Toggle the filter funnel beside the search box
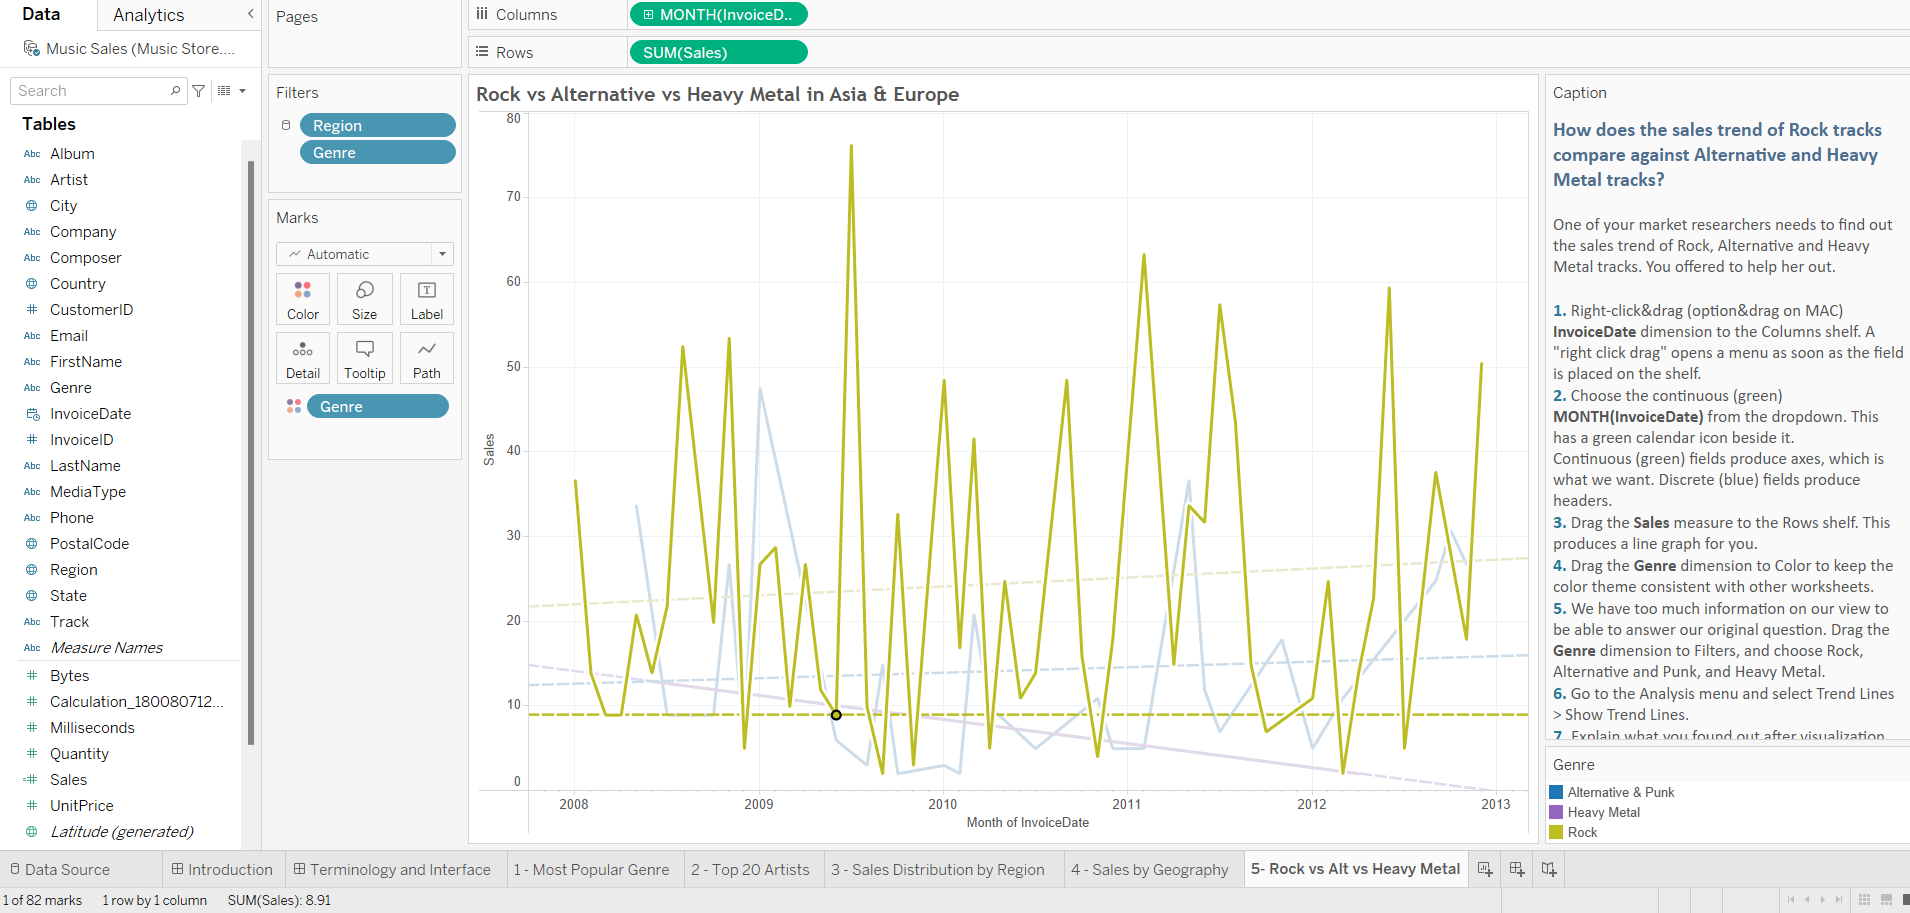The image size is (1910, 913). point(198,90)
